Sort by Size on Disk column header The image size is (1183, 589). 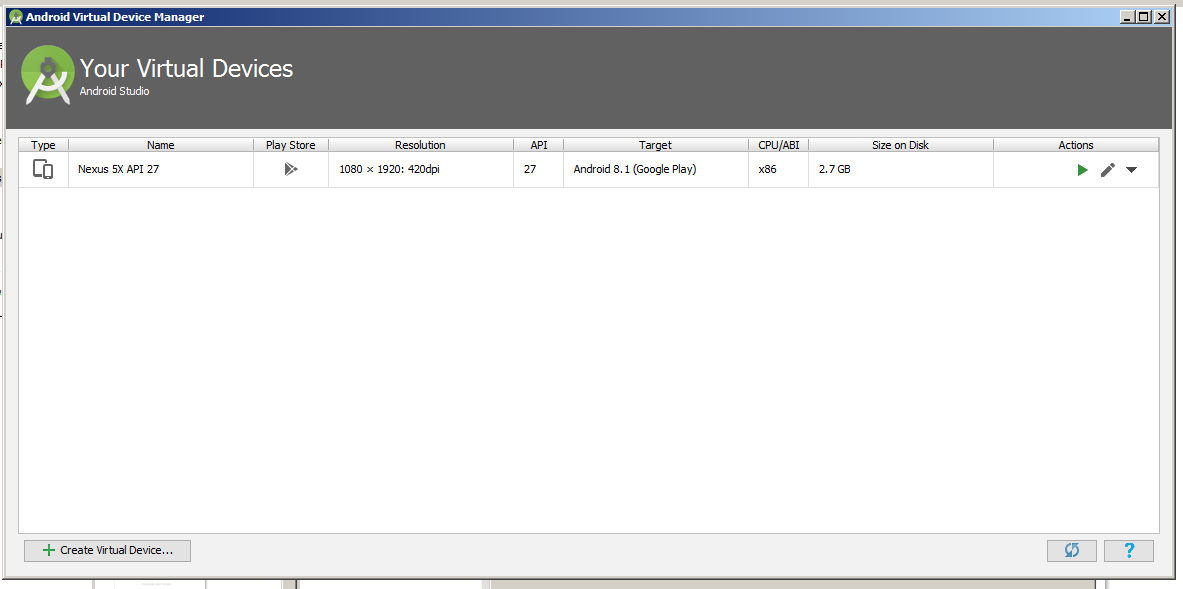coord(900,145)
